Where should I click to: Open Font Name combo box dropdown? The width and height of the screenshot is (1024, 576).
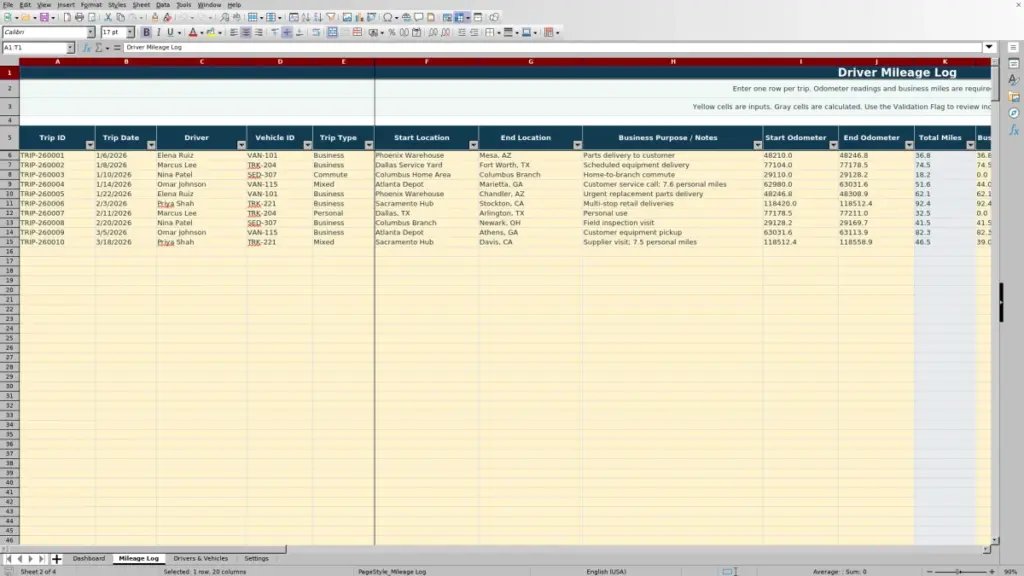pos(91,33)
